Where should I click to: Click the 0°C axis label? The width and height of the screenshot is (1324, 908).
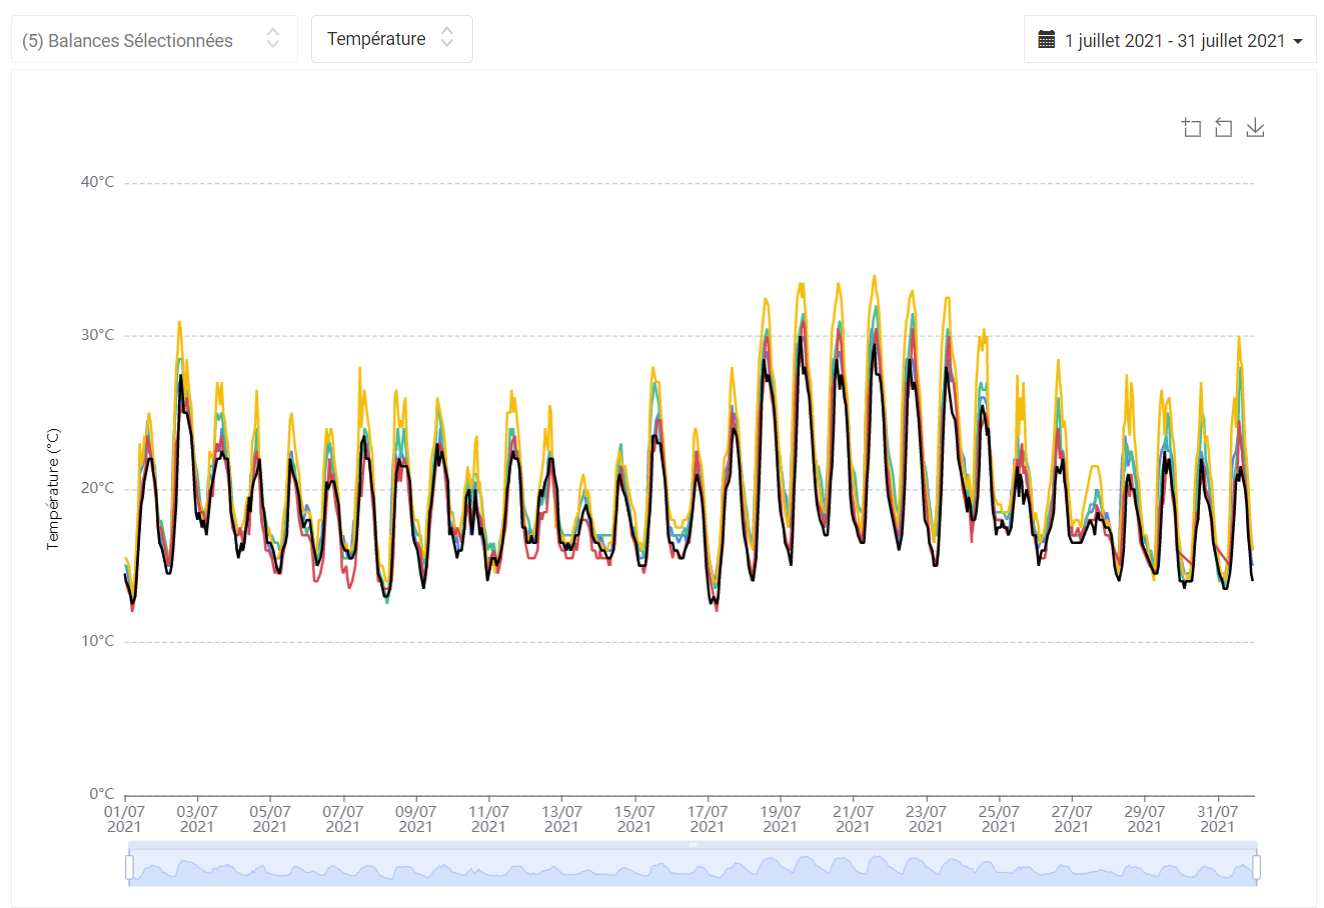(x=102, y=794)
